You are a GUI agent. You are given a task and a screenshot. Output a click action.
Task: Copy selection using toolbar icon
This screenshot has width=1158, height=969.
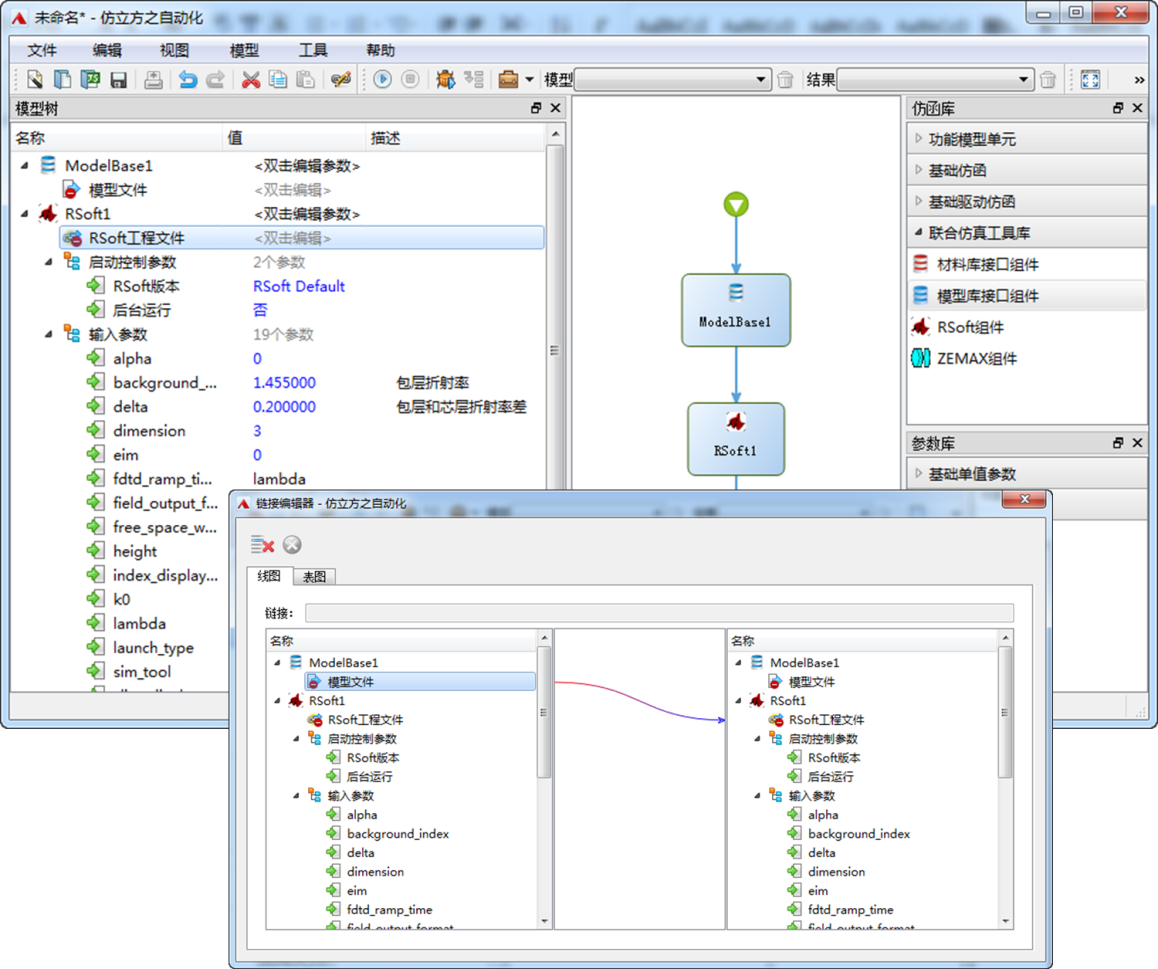[278, 79]
